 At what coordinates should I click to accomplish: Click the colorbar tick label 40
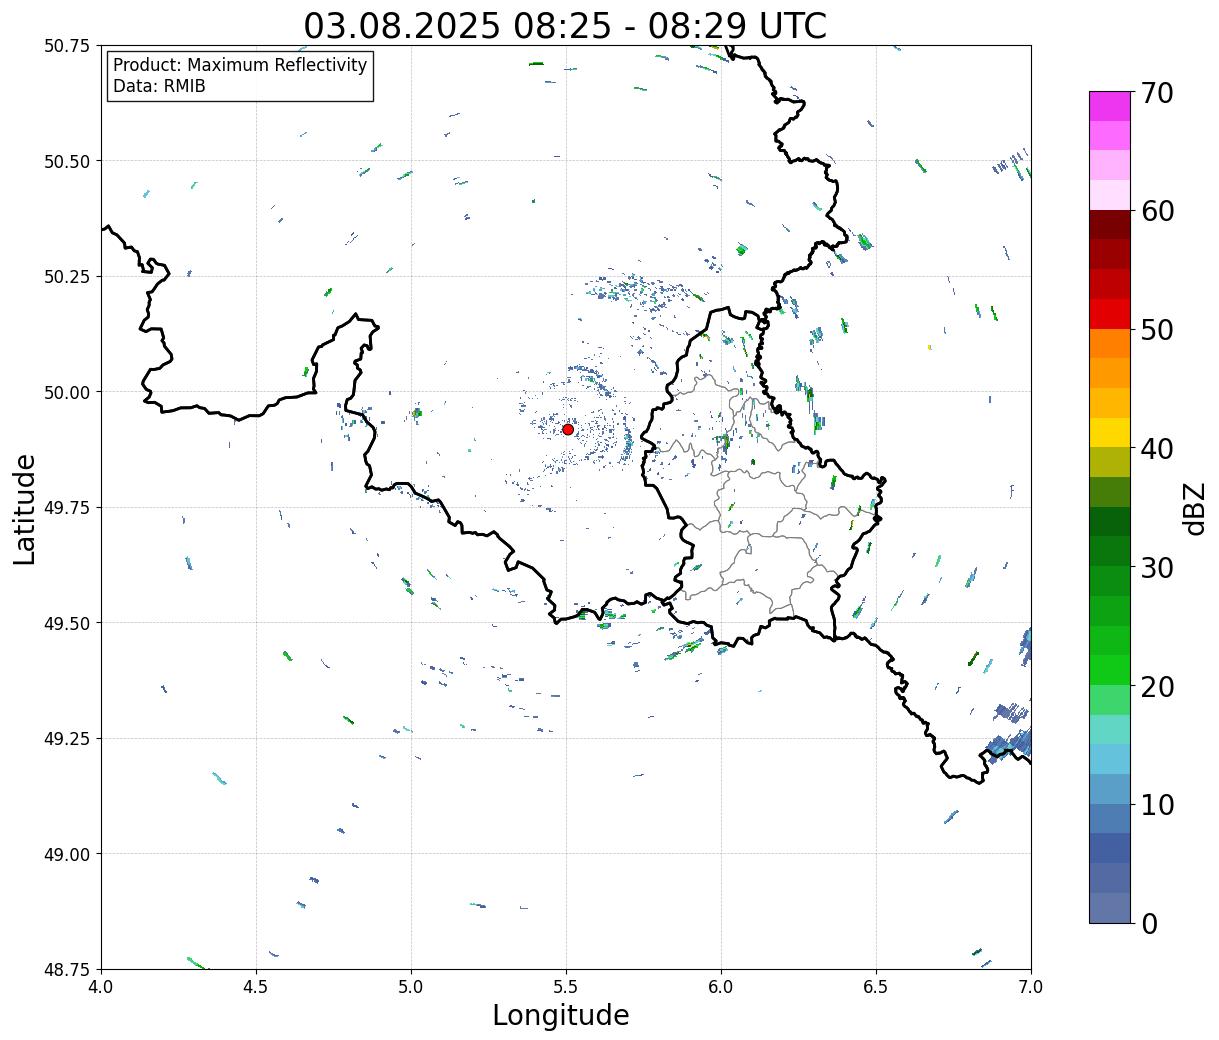click(x=1157, y=449)
